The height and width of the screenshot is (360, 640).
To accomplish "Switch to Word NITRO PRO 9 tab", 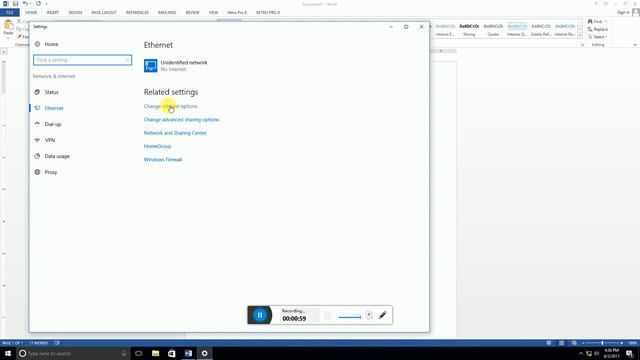I will coord(268,13).
